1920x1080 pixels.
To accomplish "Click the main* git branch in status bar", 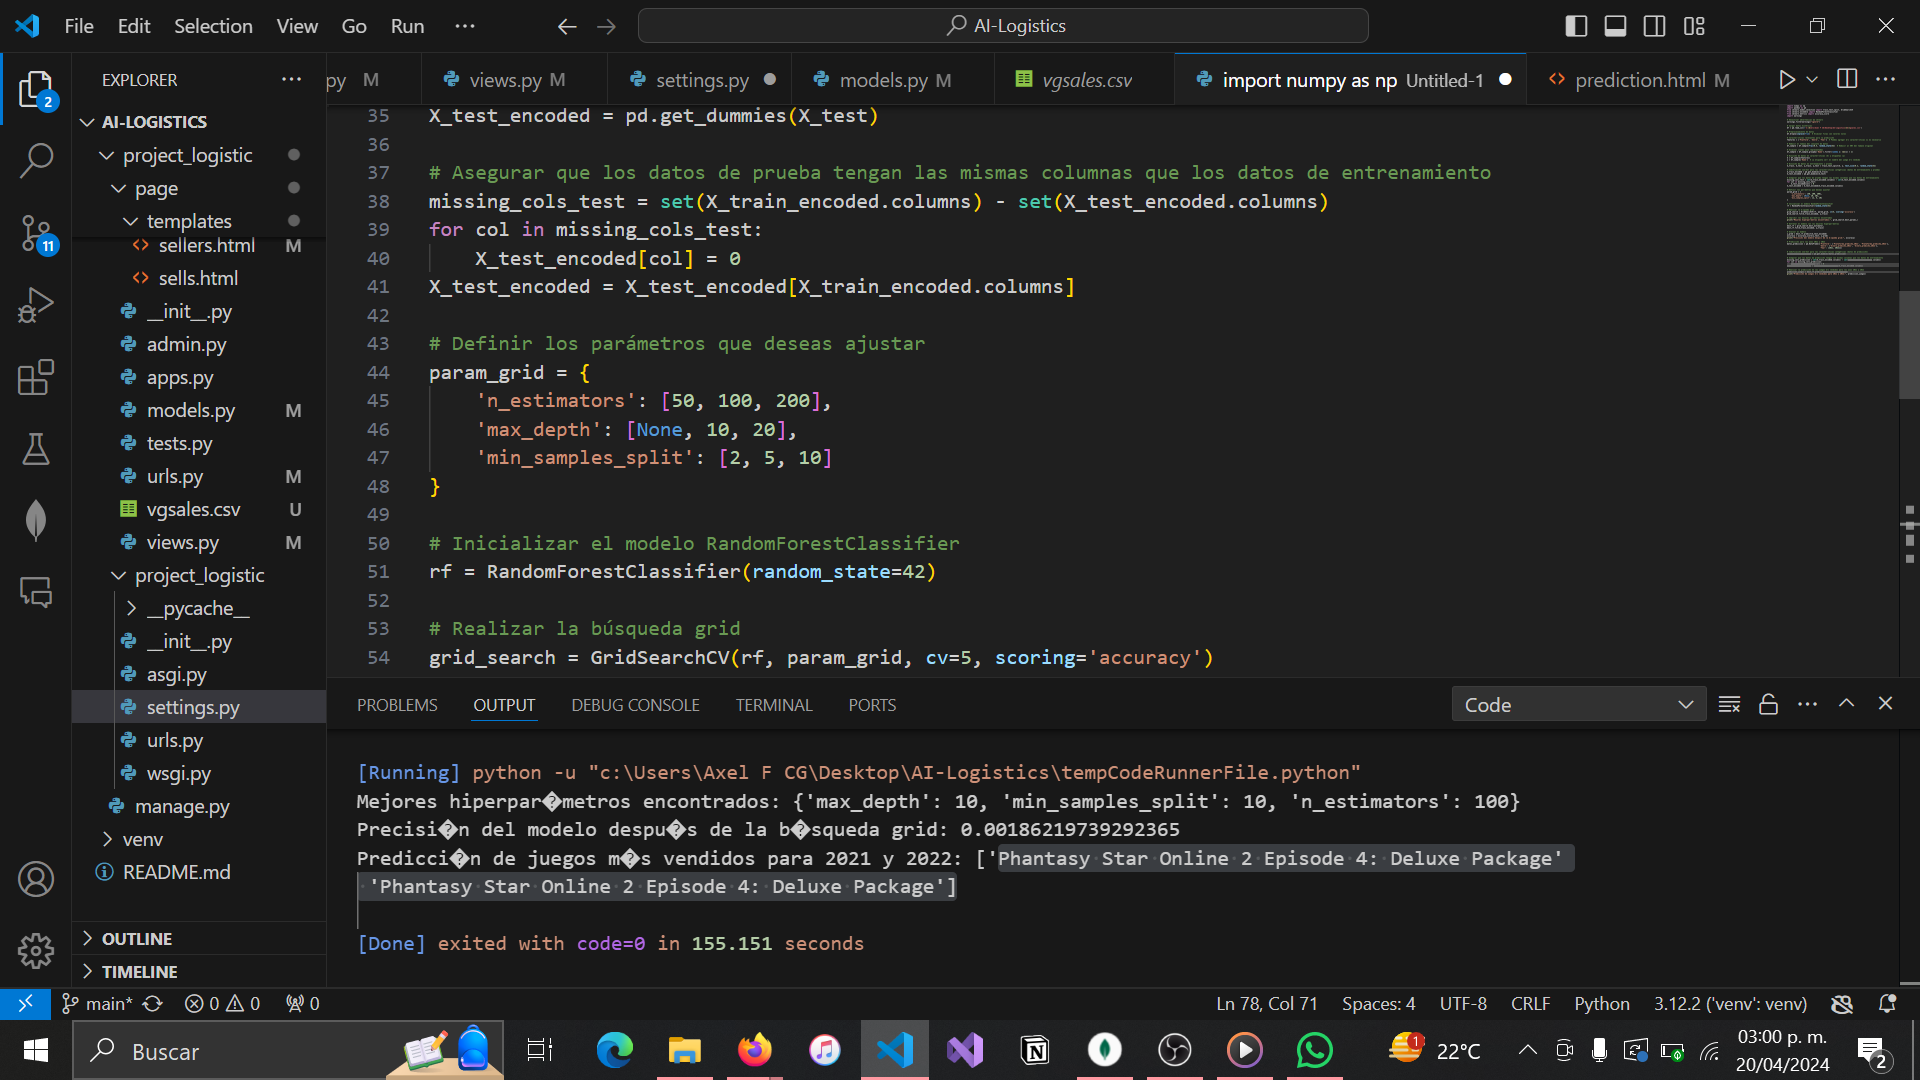I will pyautogui.click(x=98, y=1003).
